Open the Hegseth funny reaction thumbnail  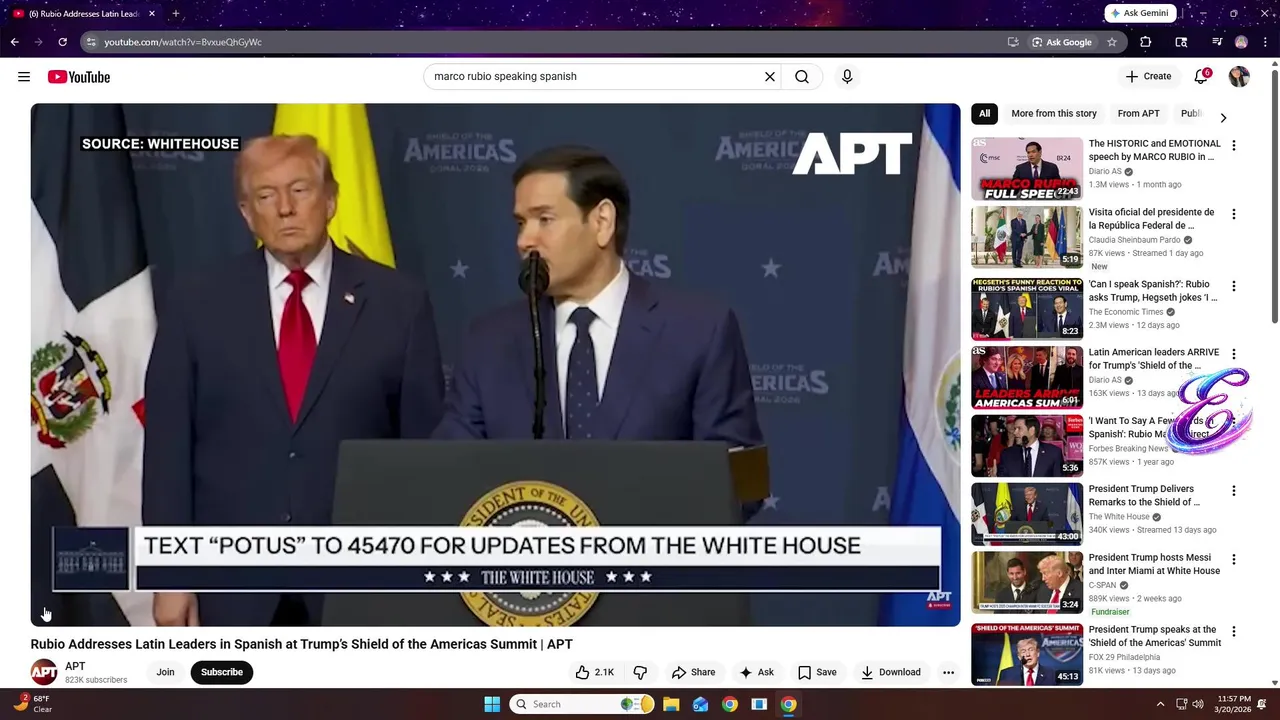coord(1027,309)
